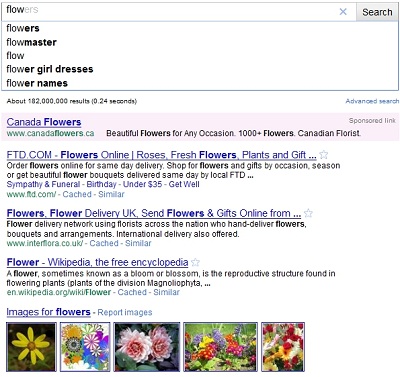Open the Get Well sitelink

184,184
